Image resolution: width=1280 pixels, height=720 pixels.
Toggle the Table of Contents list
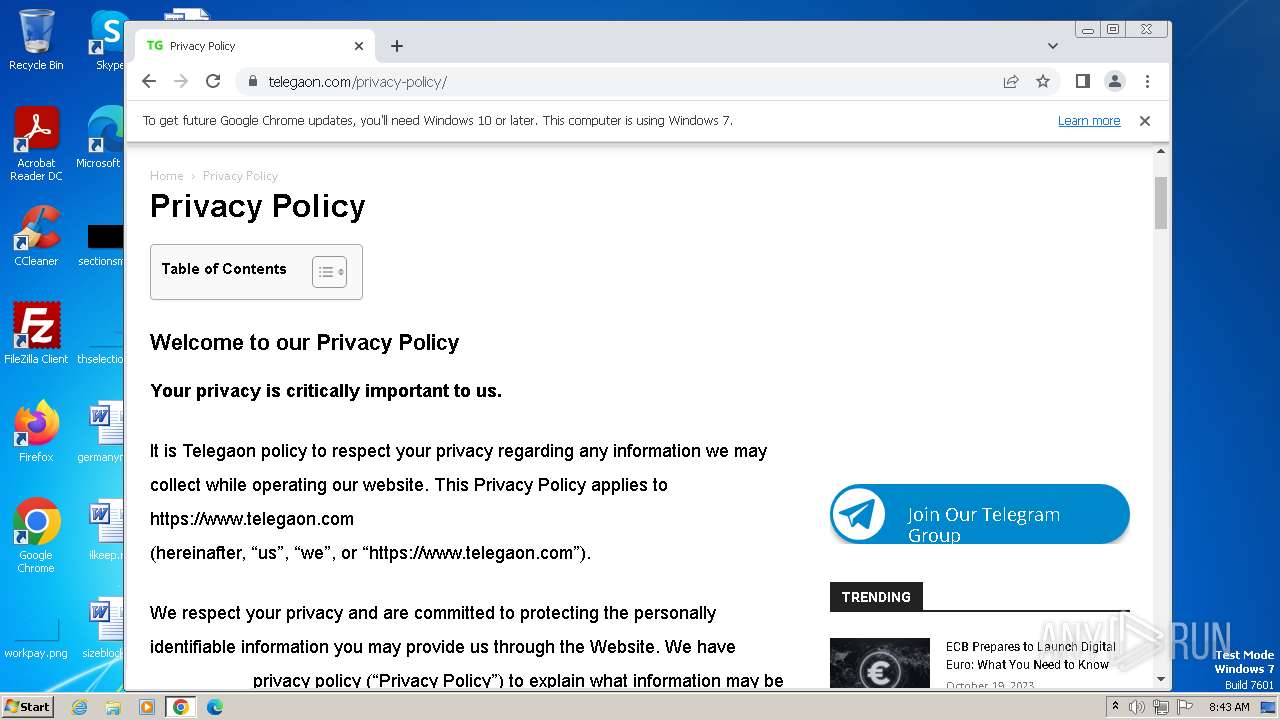(x=329, y=272)
